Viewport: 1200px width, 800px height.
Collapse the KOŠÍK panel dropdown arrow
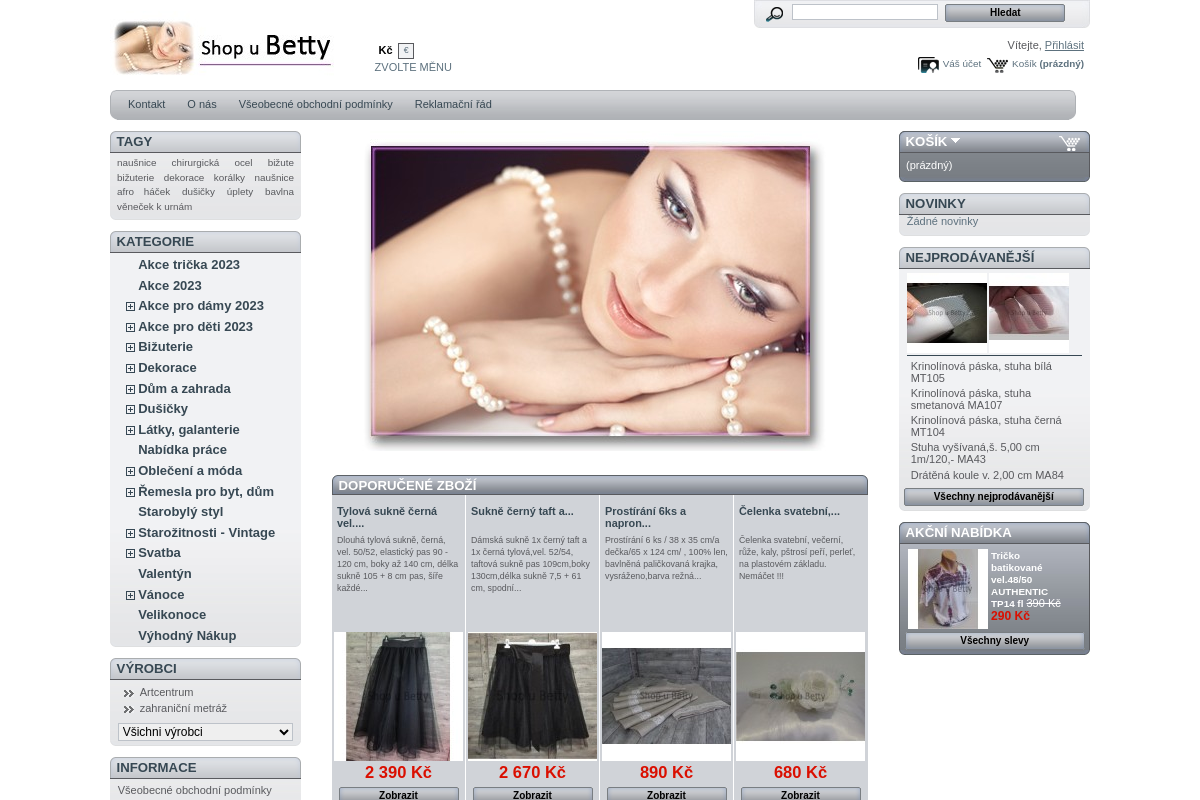pos(957,142)
